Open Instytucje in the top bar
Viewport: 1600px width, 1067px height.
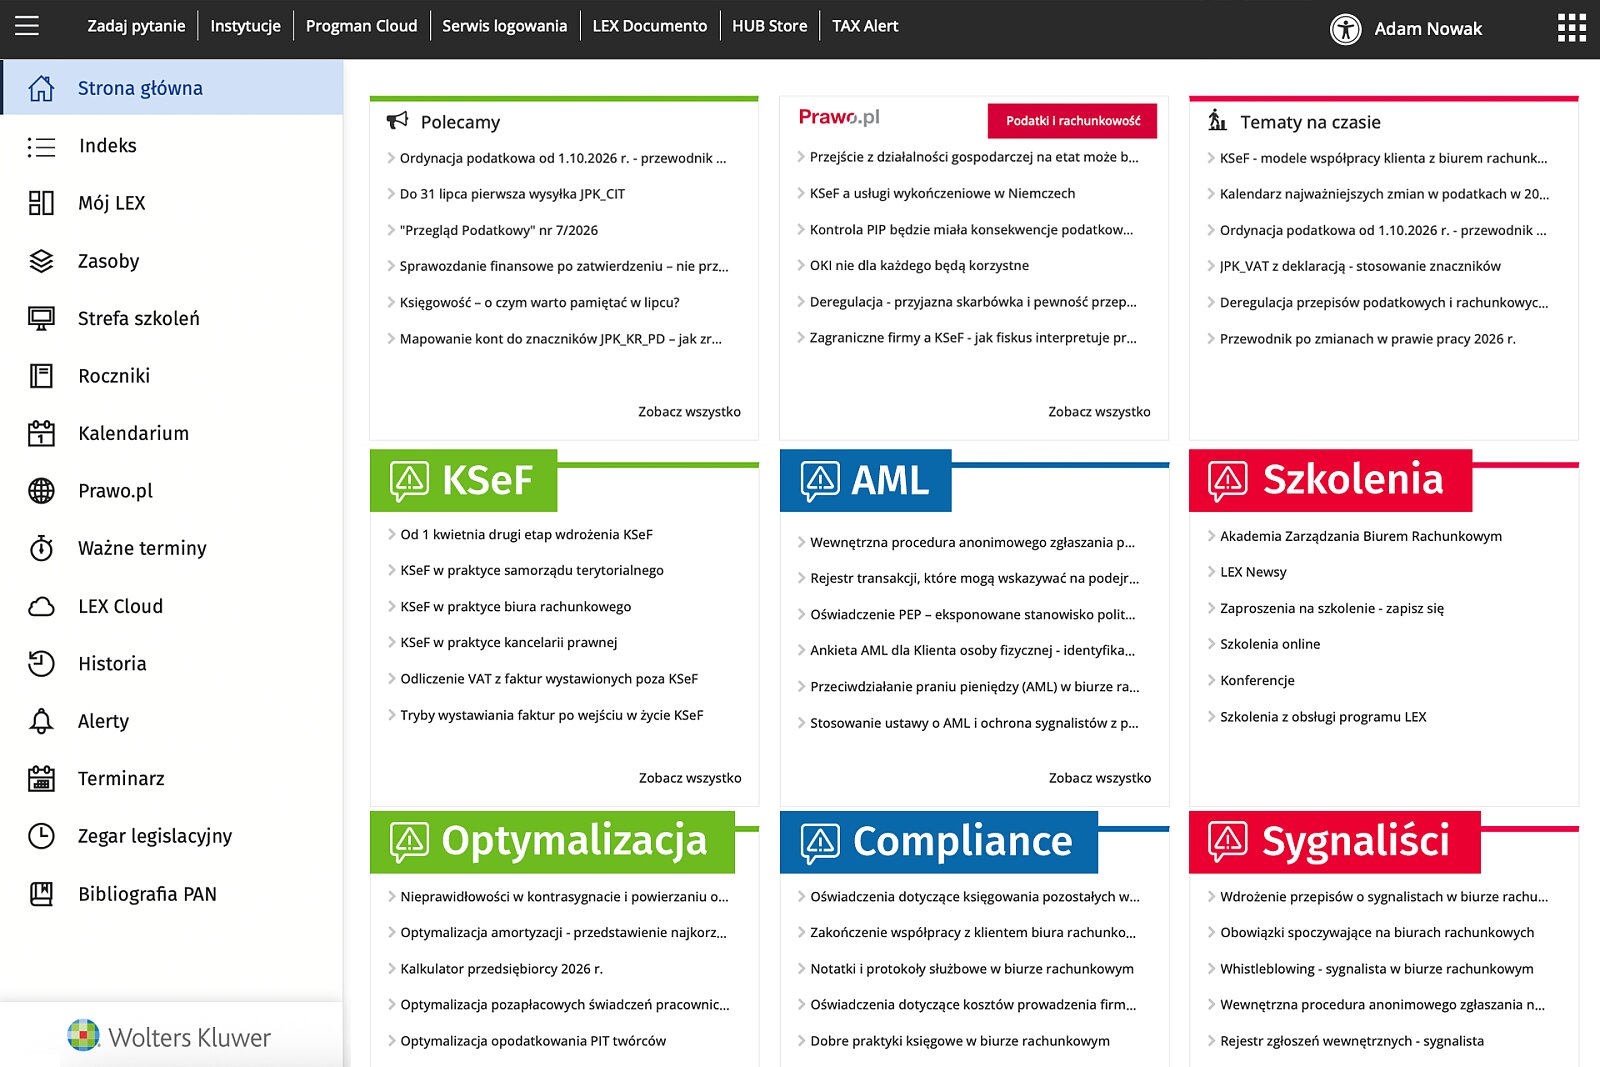245,26
